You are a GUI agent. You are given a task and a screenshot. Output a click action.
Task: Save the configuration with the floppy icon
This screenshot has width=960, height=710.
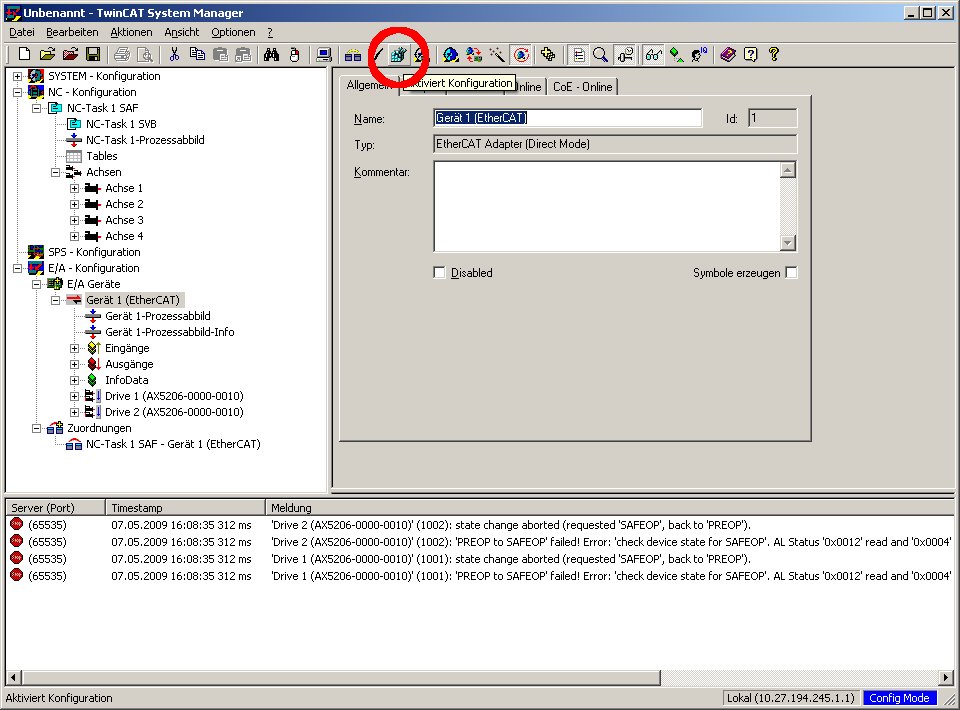pos(93,54)
